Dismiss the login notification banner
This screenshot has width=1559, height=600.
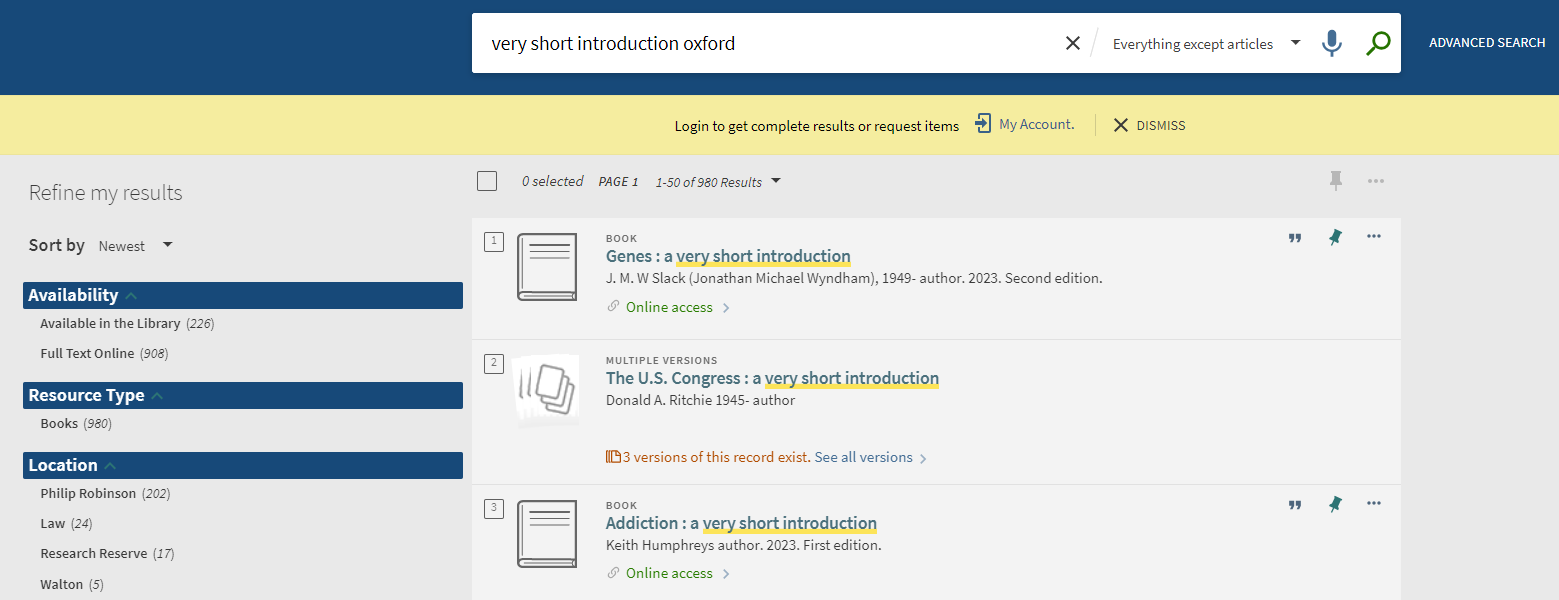pyautogui.click(x=1148, y=125)
